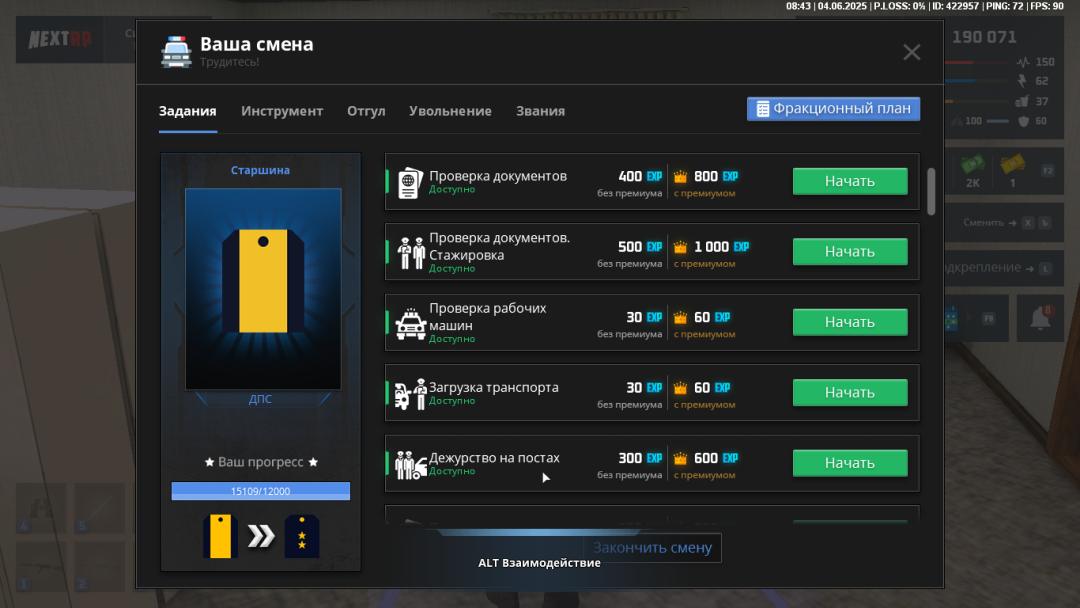The height and width of the screenshot is (608, 1080).
Task: Click the task list scrollbar
Action: pos(931,190)
